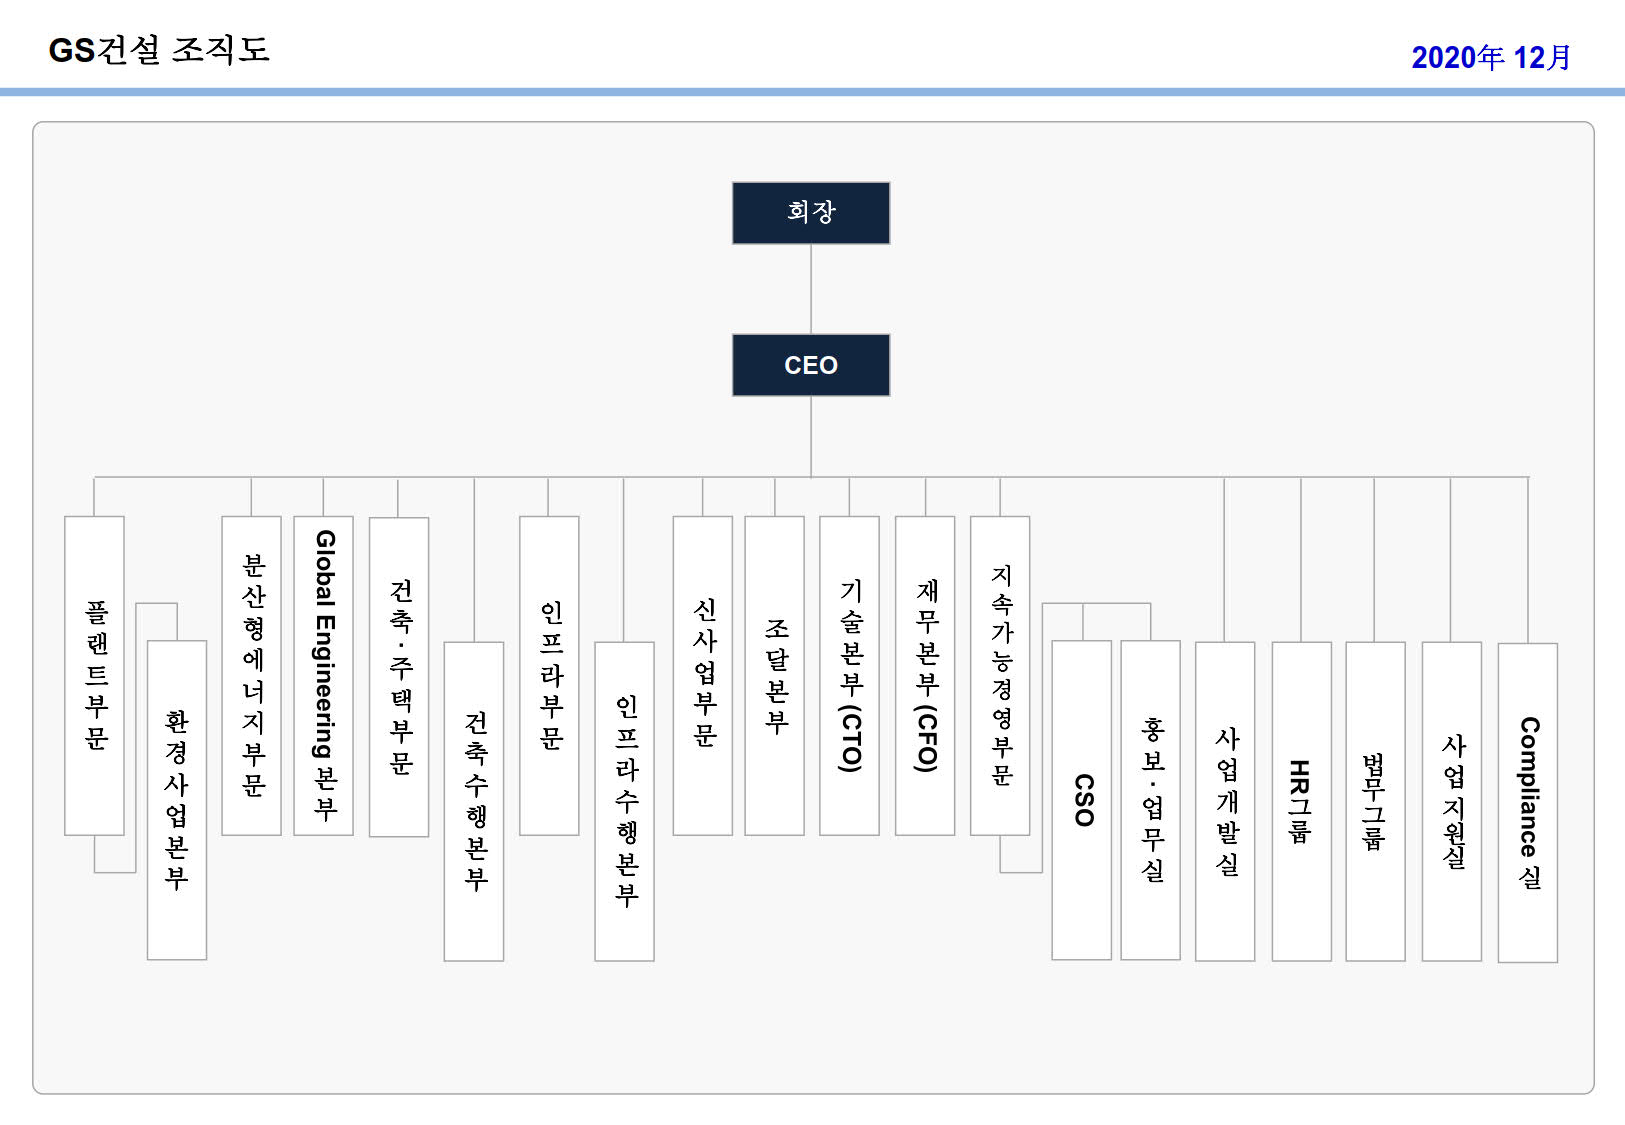Click the 인프라수행본부 box
Screen dimensions: 1625x1125
point(624,801)
